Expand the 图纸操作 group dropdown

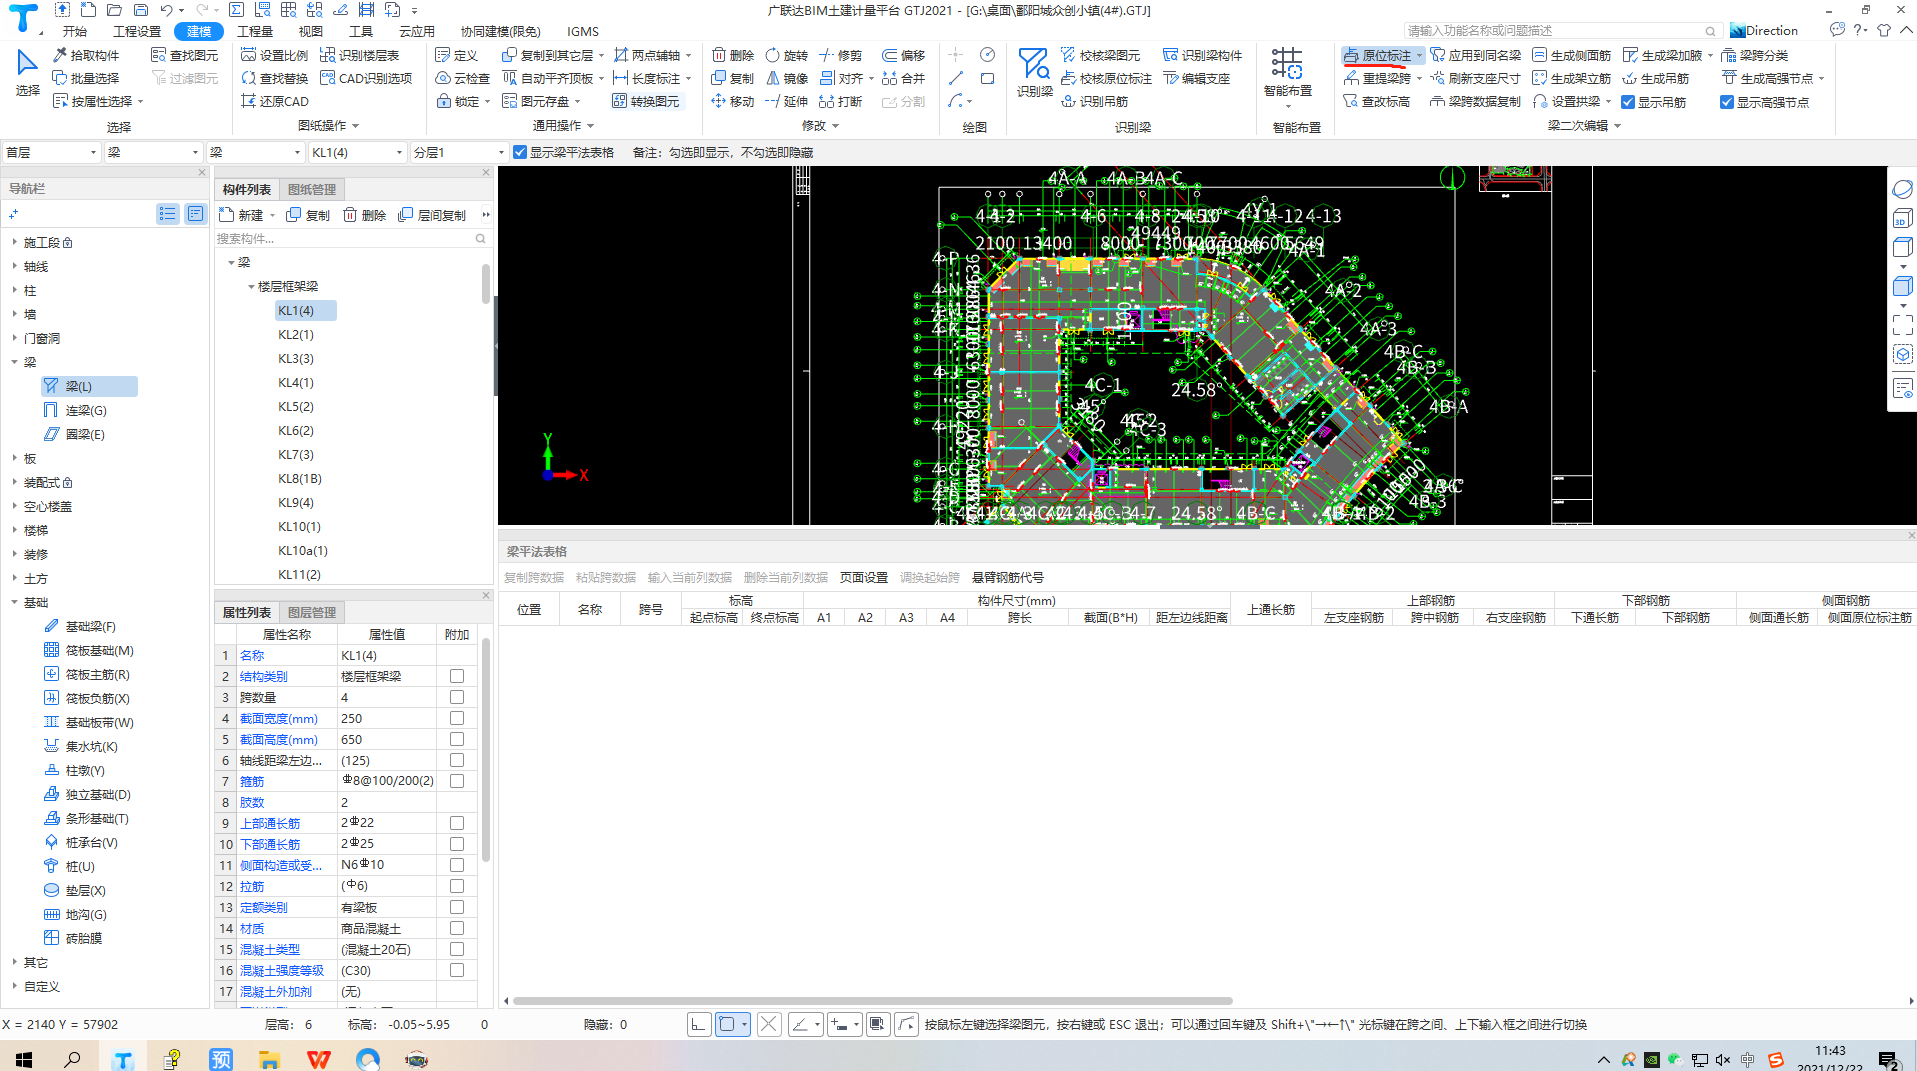(328, 125)
